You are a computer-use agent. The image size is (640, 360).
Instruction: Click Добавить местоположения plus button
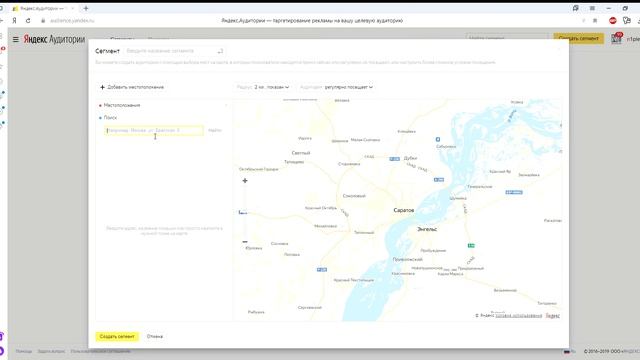tap(132, 87)
